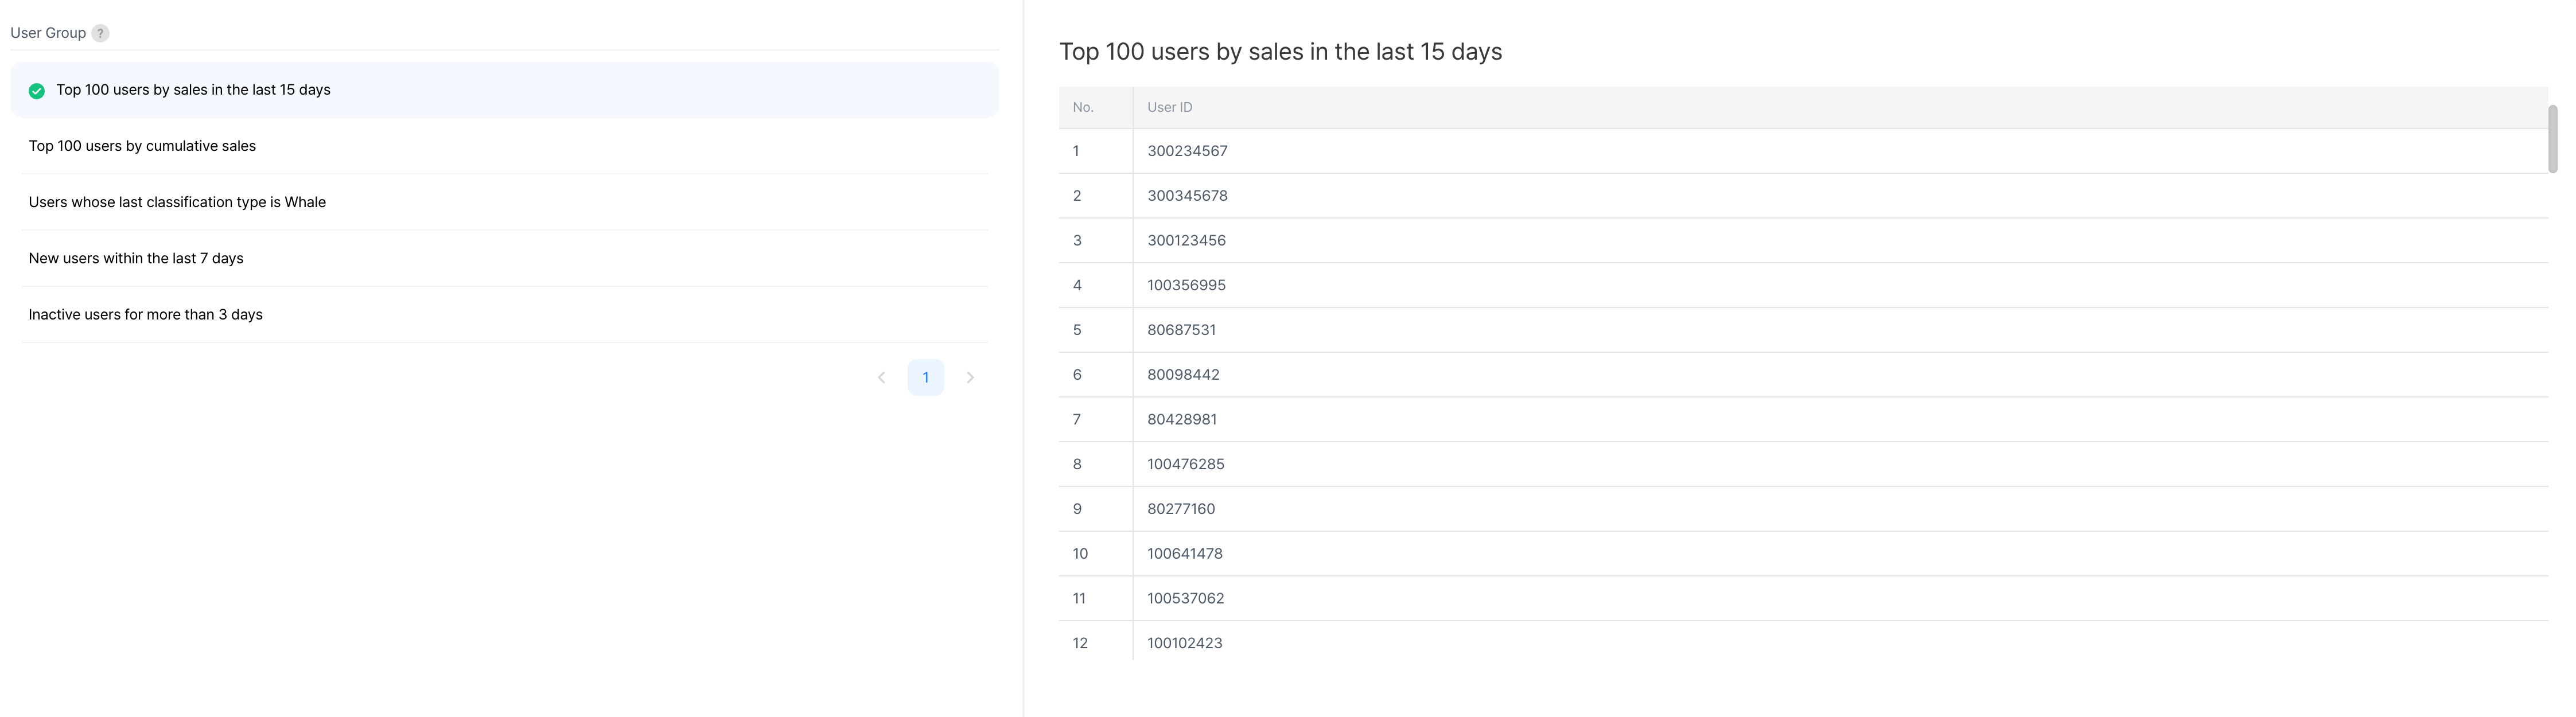Go to next page arrow

tap(969, 378)
